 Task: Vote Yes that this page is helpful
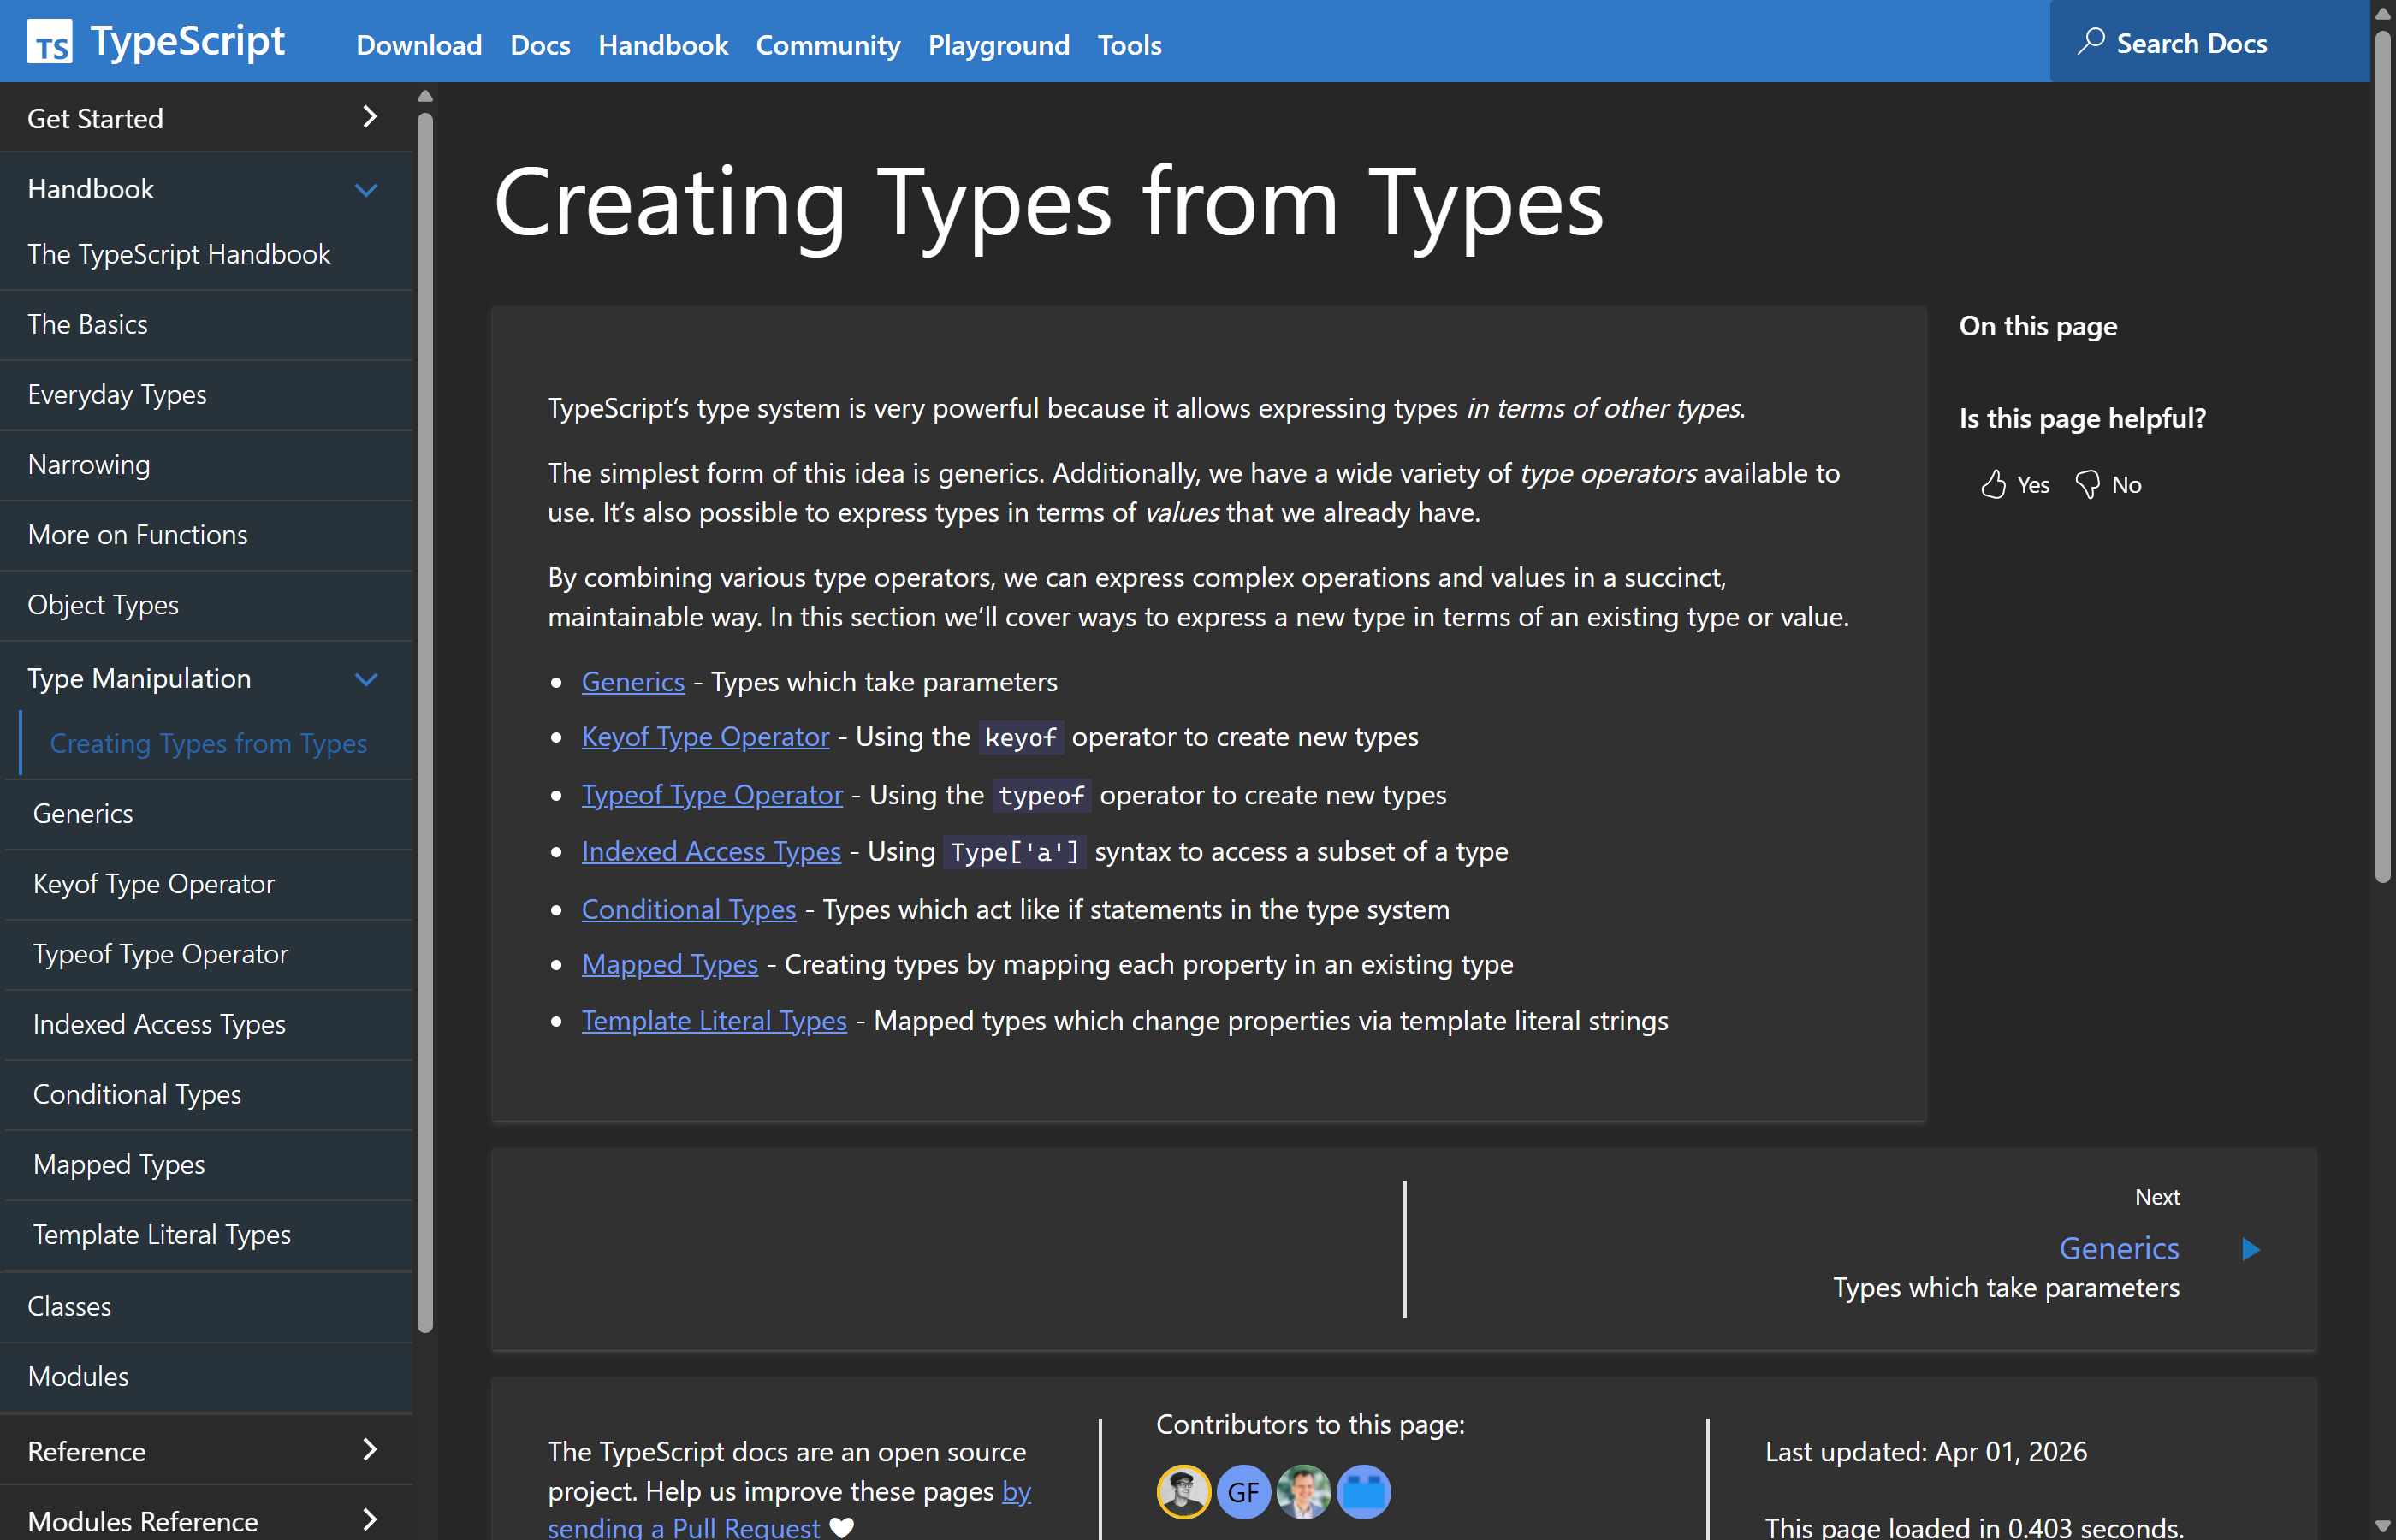point(2013,484)
